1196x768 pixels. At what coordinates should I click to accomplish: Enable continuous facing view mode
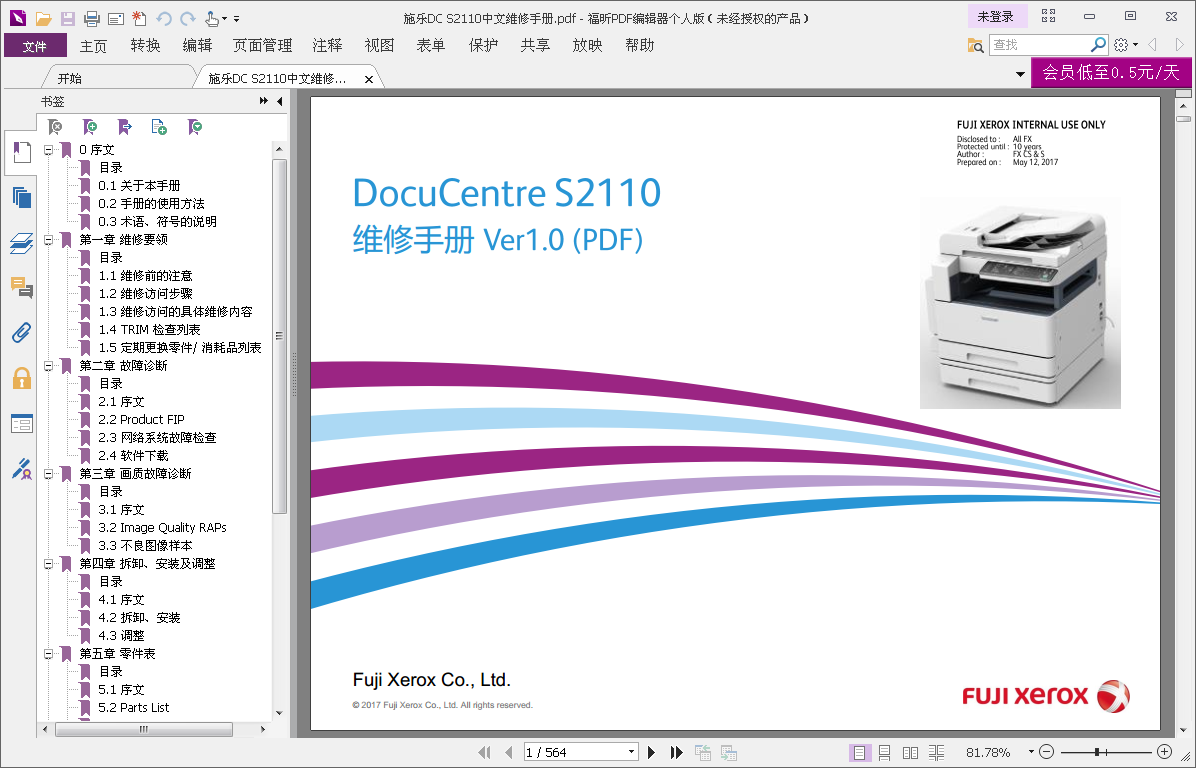coord(937,752)
